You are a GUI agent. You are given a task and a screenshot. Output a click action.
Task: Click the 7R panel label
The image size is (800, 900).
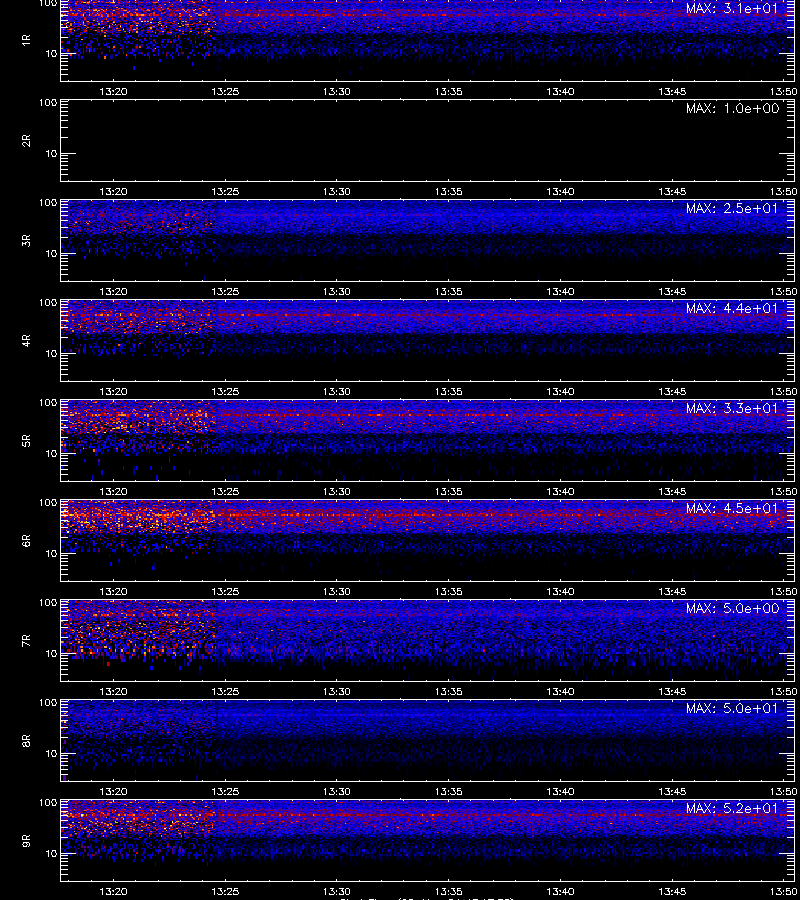pyautogui.click(x=26, y=641)
